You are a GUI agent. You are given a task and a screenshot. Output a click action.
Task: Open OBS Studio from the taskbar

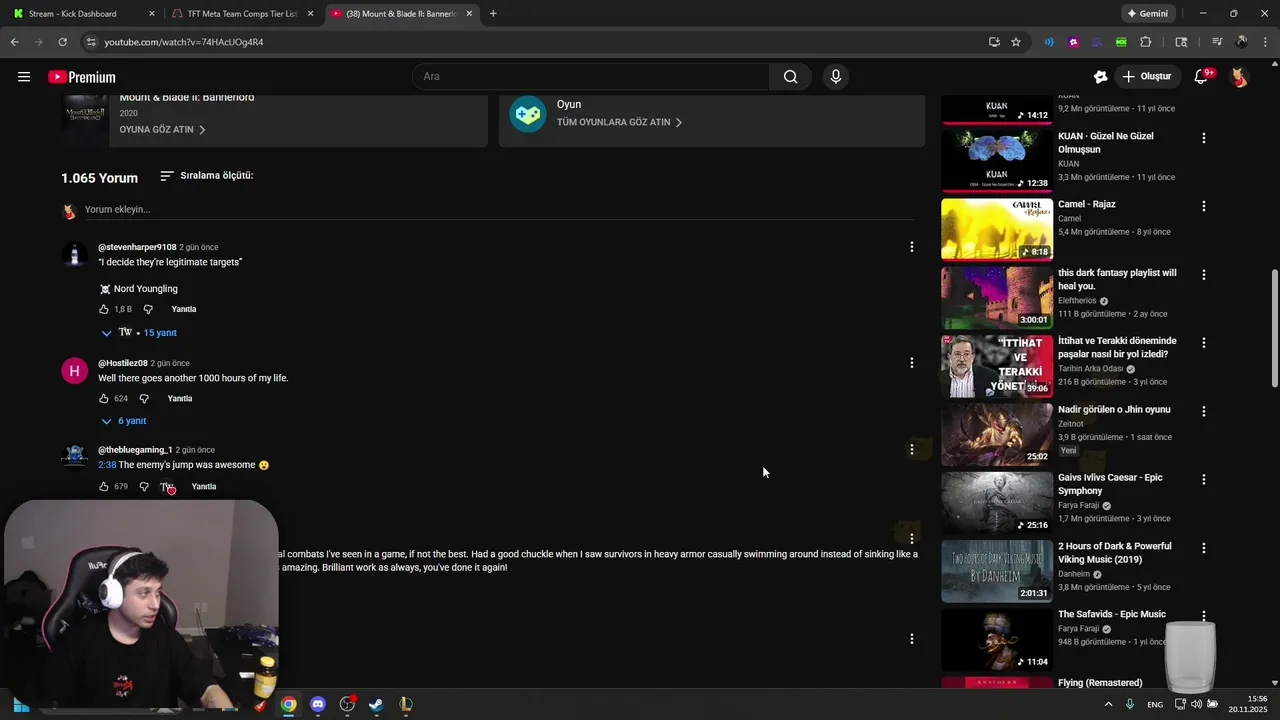347,704
